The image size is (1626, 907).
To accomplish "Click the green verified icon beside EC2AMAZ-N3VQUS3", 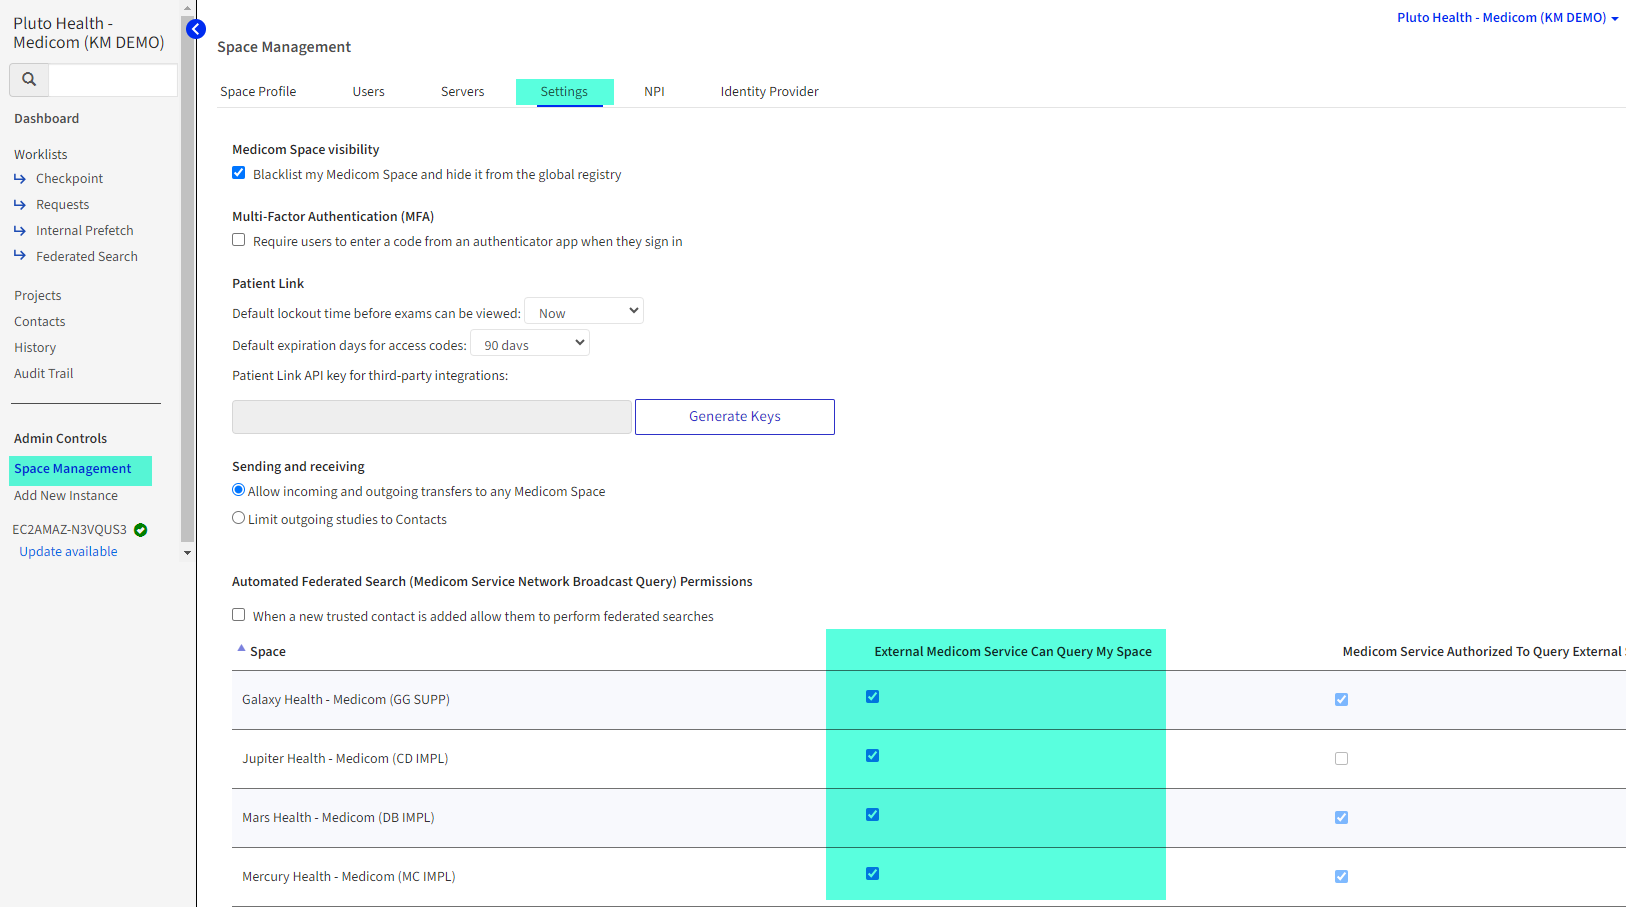I will click(140, 529).
